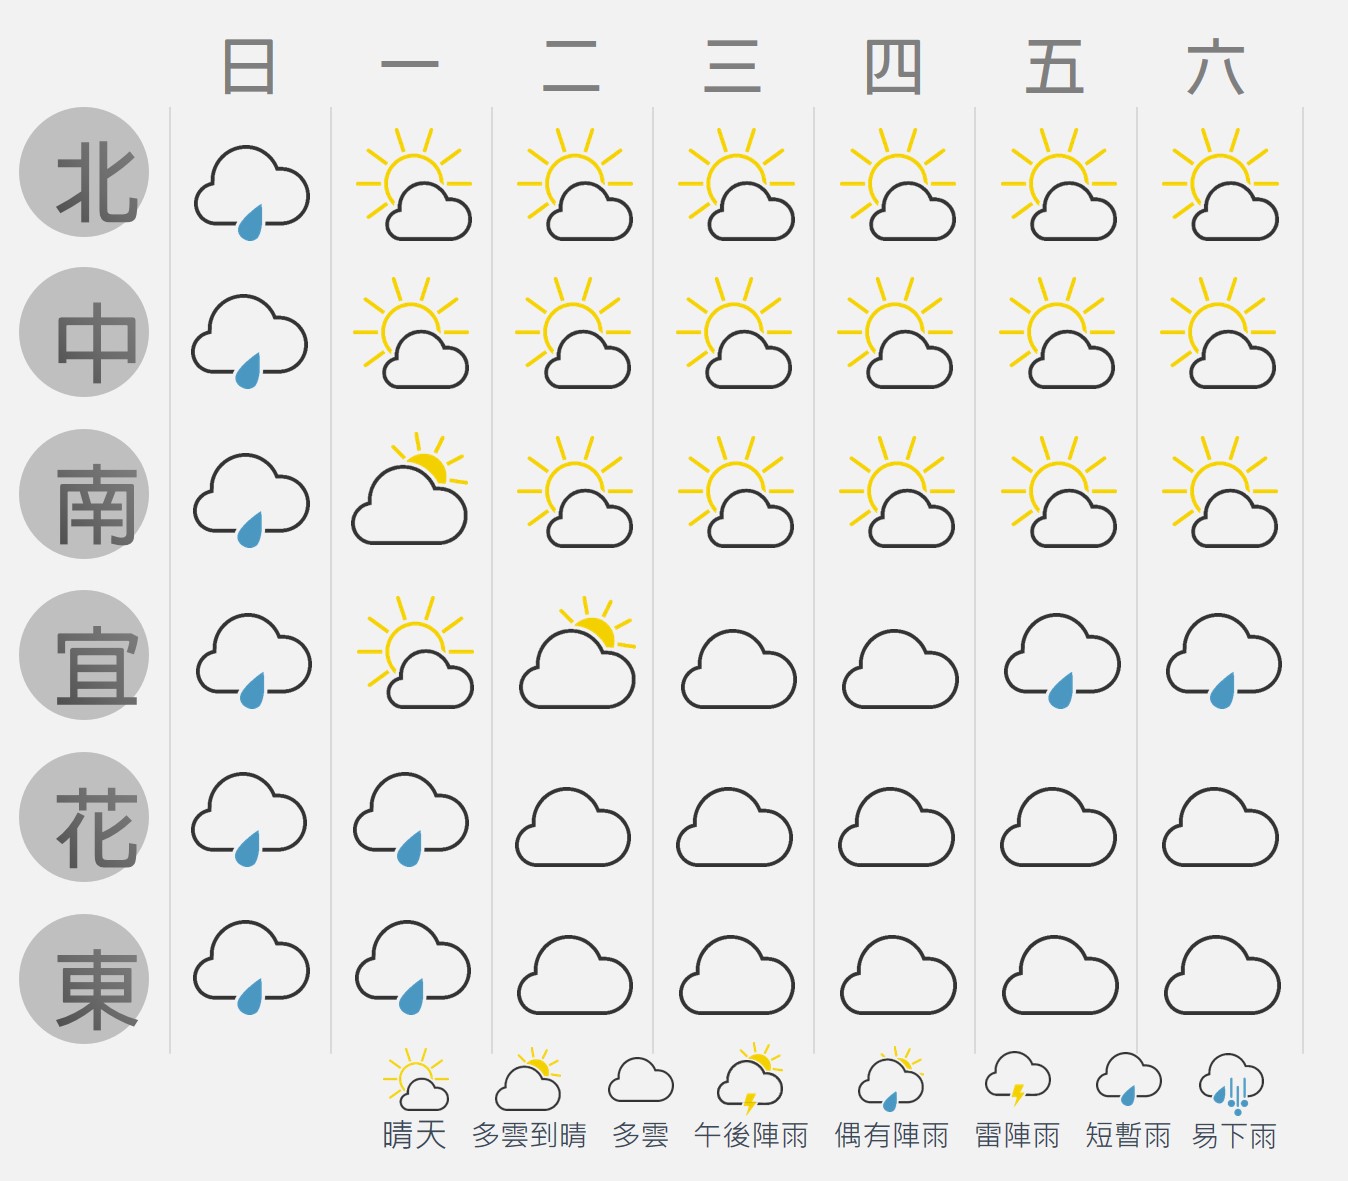Click the 易下雨 legend label
The image size is (1348, 1181).
tap(1234, 1136)
